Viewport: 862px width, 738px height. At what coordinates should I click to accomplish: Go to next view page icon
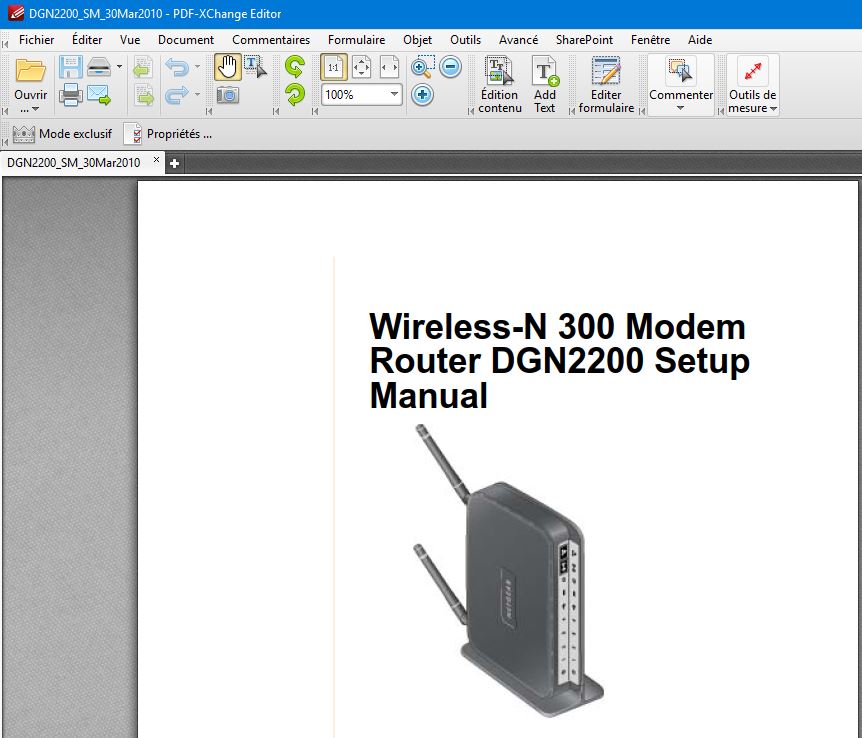[x=143, y=95]
